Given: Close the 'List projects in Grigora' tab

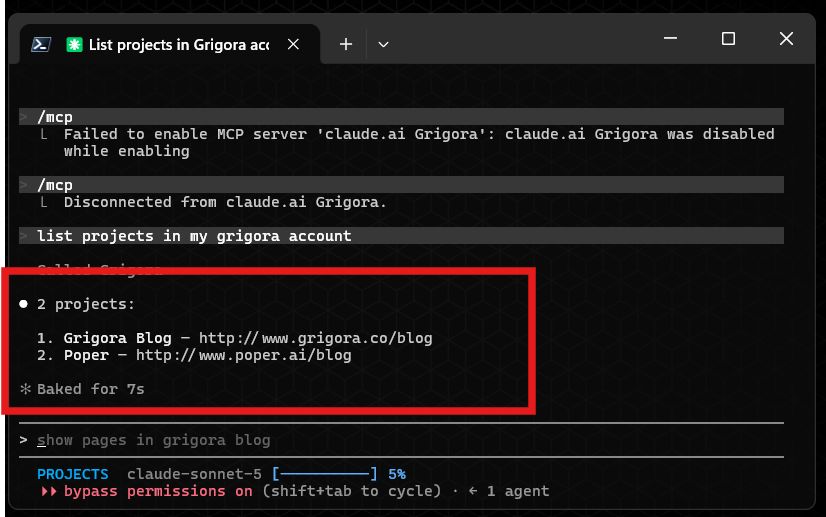Looking at the screenshot, I should [293, 44].
